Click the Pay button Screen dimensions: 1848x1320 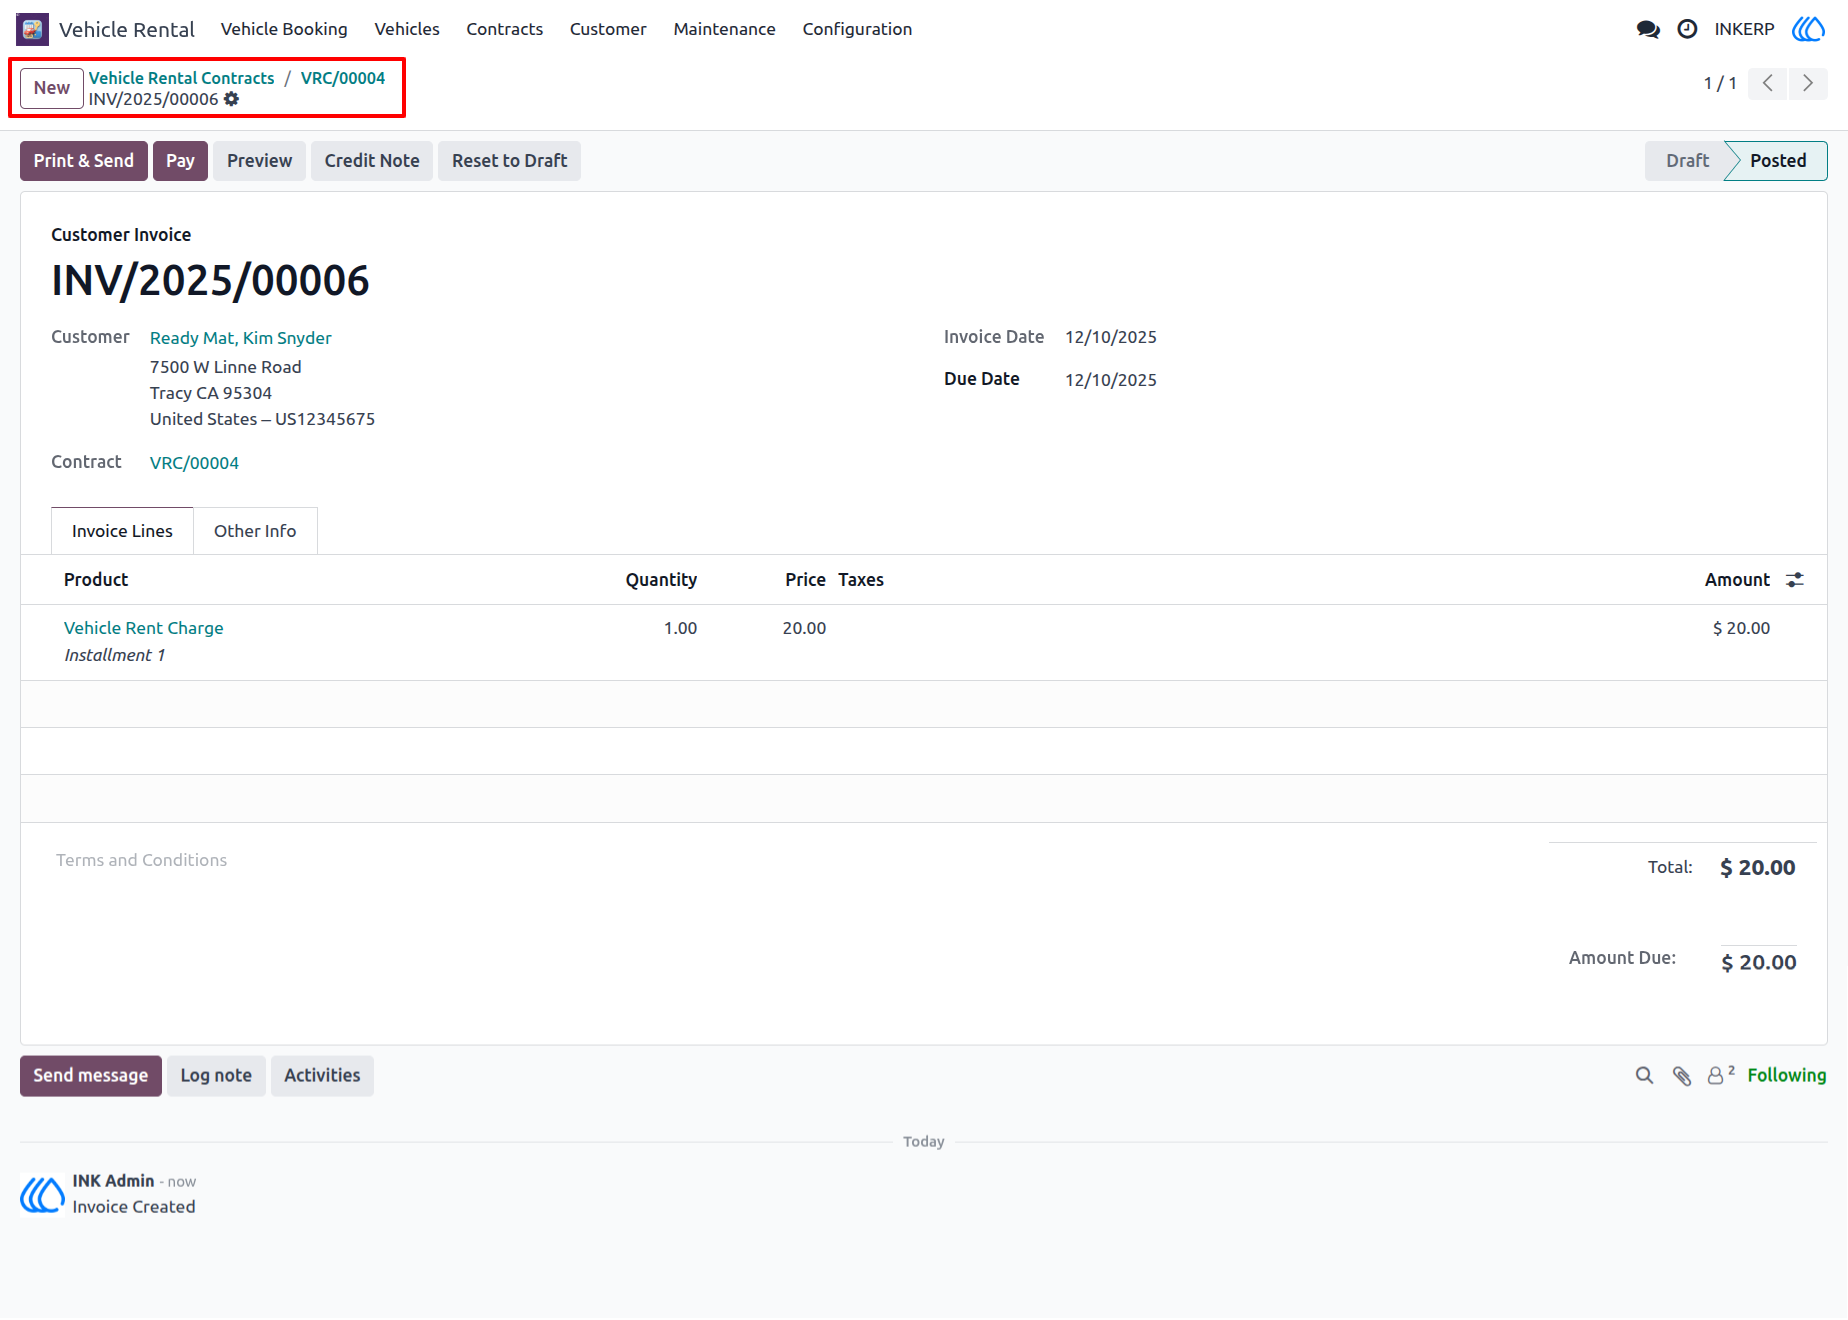pyautogui.click(x=180, y=161)
